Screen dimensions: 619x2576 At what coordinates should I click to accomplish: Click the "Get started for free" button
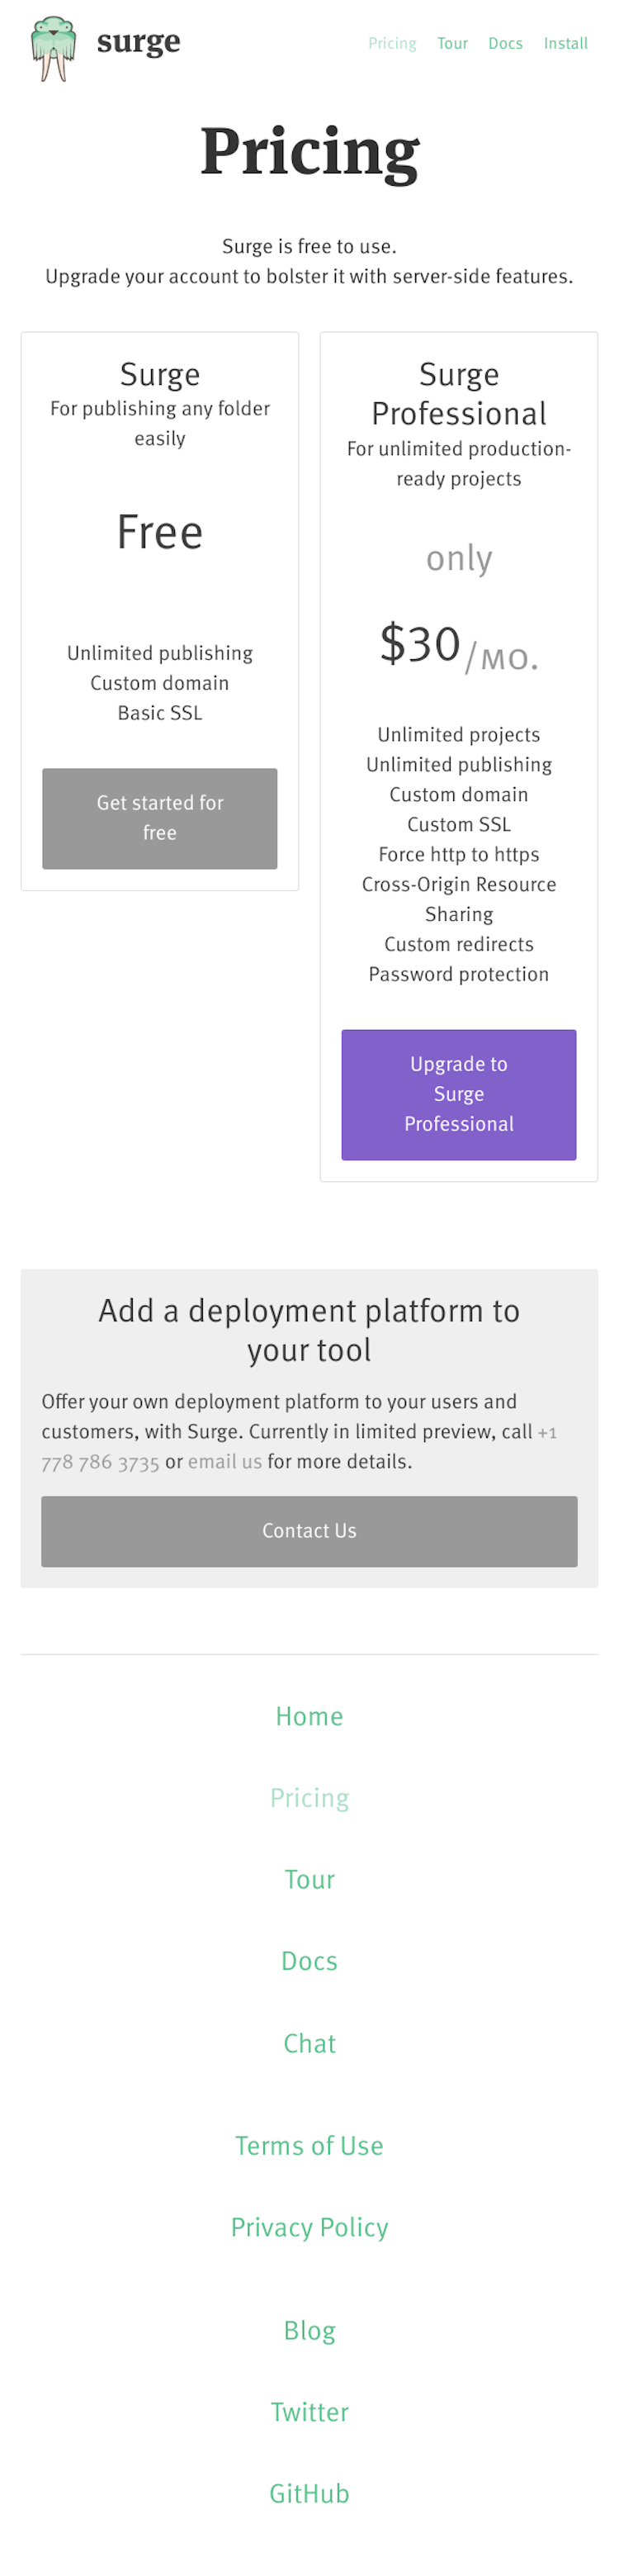click(x=160, y=818)
